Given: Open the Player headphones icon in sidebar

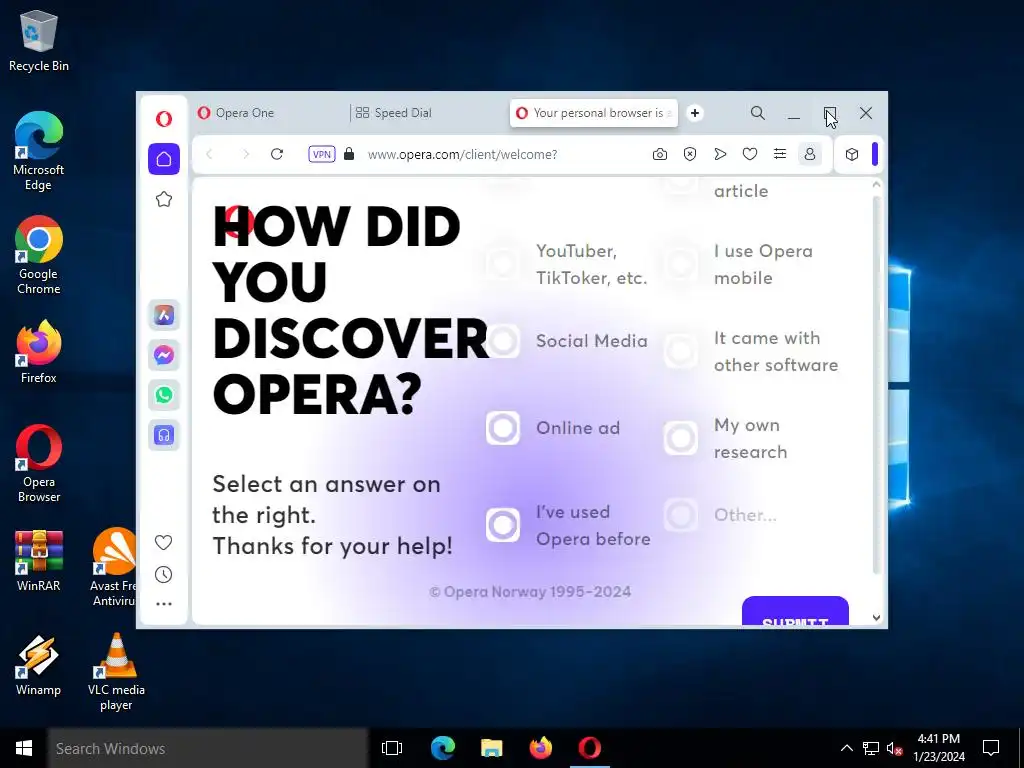Looking at the screenshot, I should click(x=164, y=435).
